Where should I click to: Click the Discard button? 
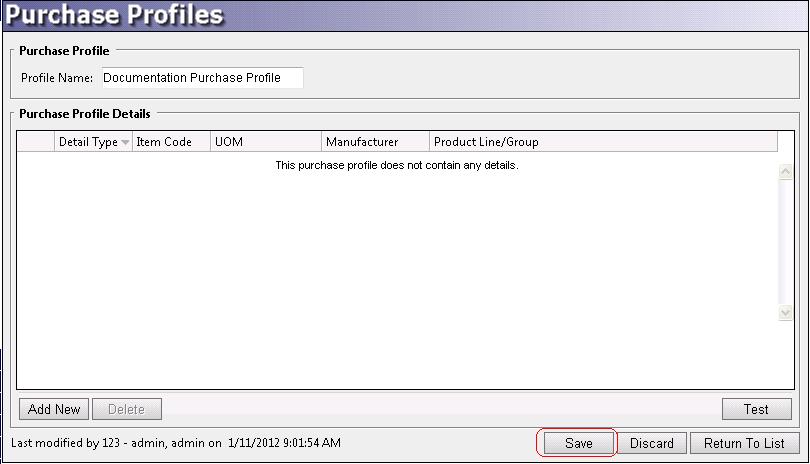pyautogui.click(x=651, y=443)
